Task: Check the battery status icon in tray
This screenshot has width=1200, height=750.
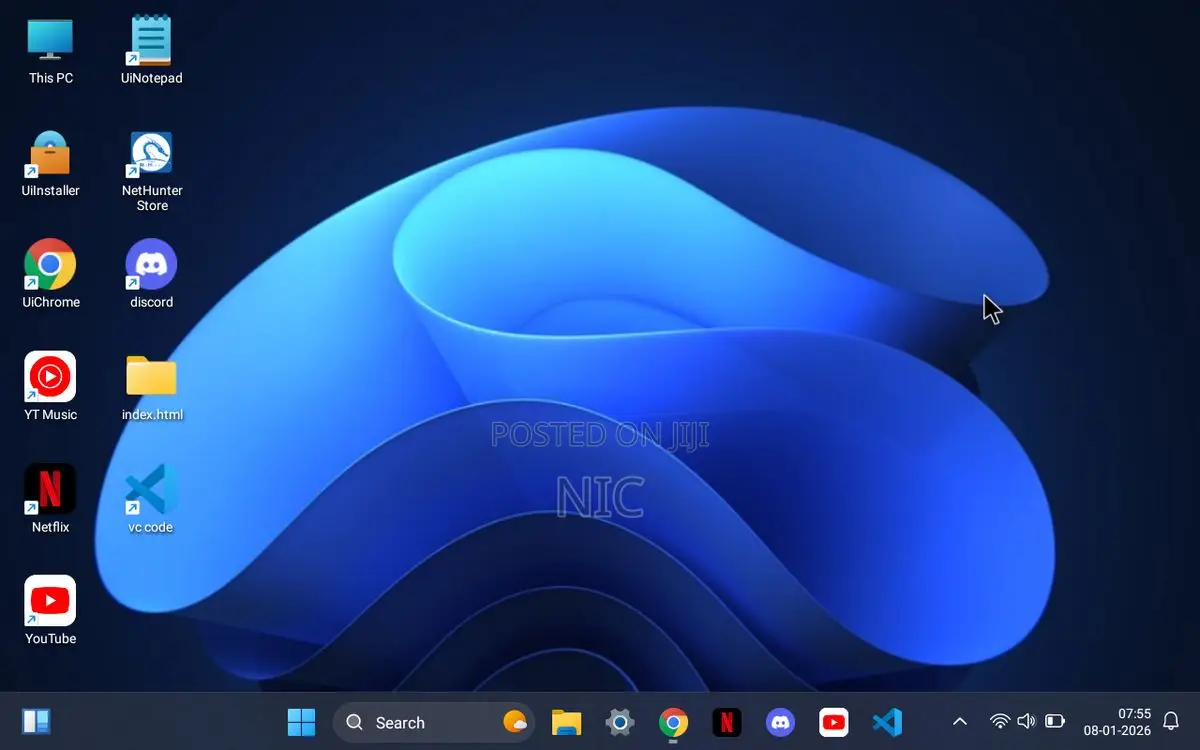Action: (x=1055, y=721)
